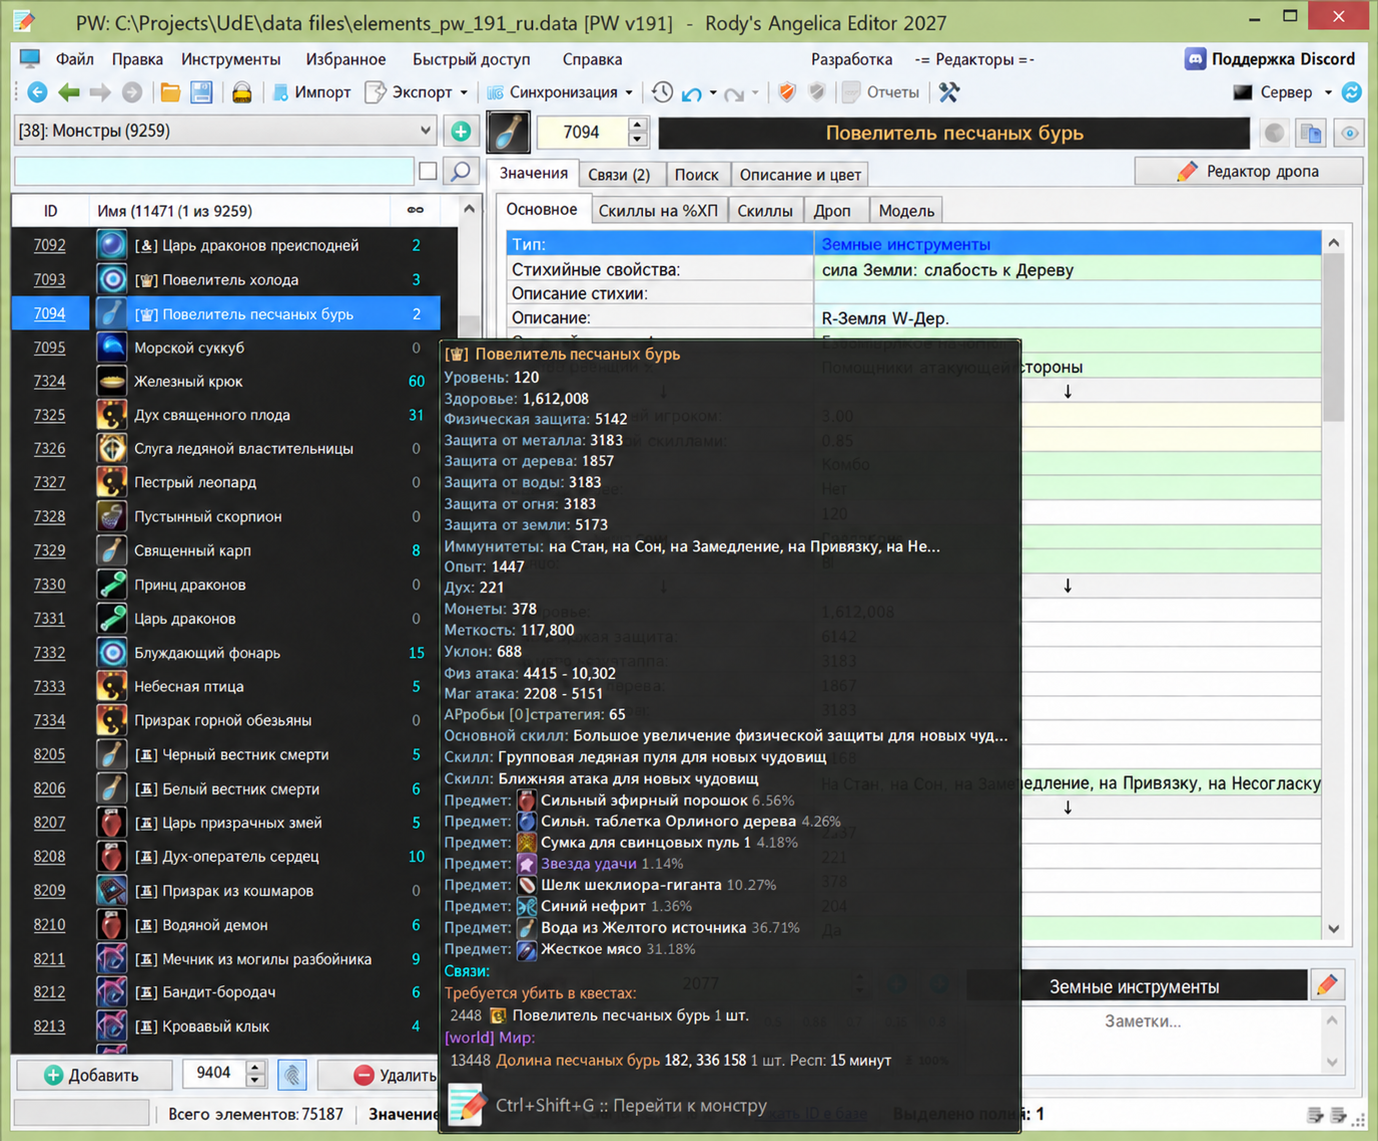The image size is (1378, 1141).
Task: Click the blue back arrow toolbar icon
Action: point(37,93)
